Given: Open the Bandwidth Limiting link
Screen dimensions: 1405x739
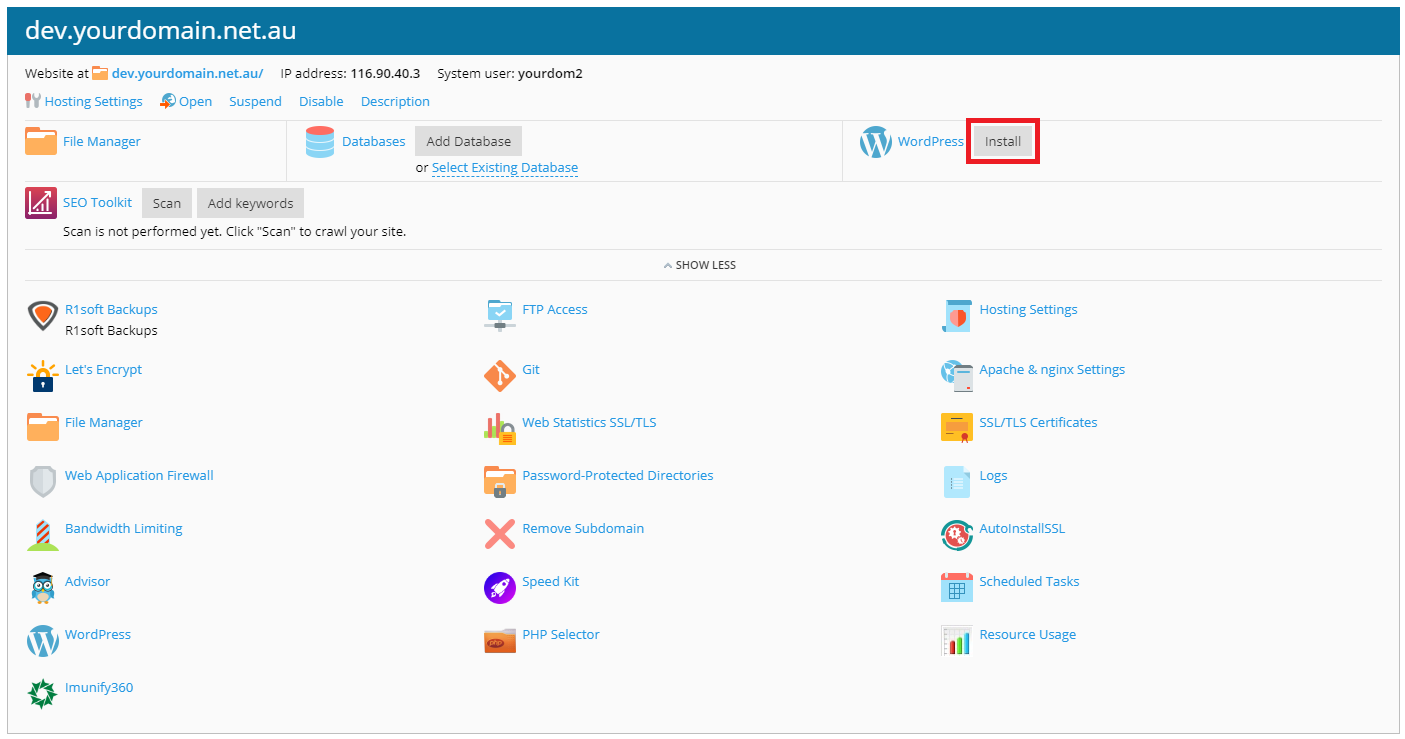Looking at the screenshot, I should click(124, 528).
